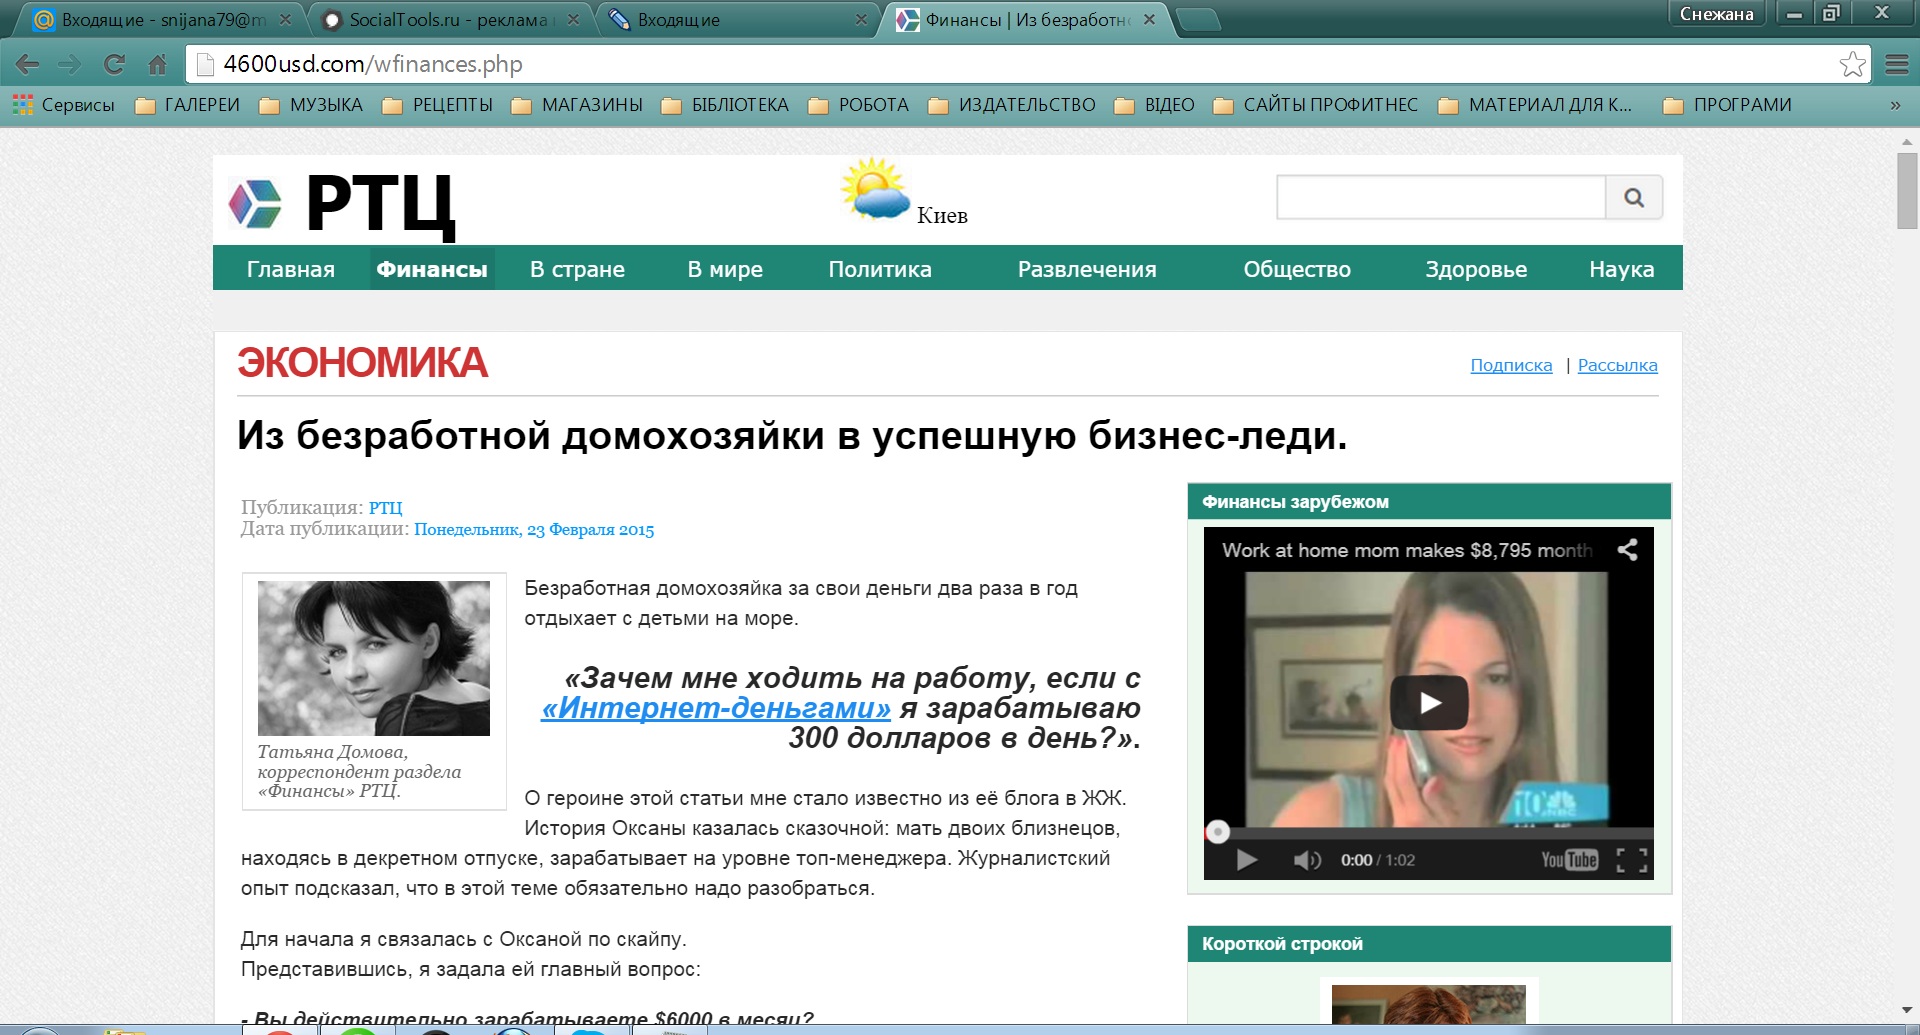Open the ВІДЕО bookmarks folder
Viewport: 1920px width, 1035px height.
click(1154, 105)
